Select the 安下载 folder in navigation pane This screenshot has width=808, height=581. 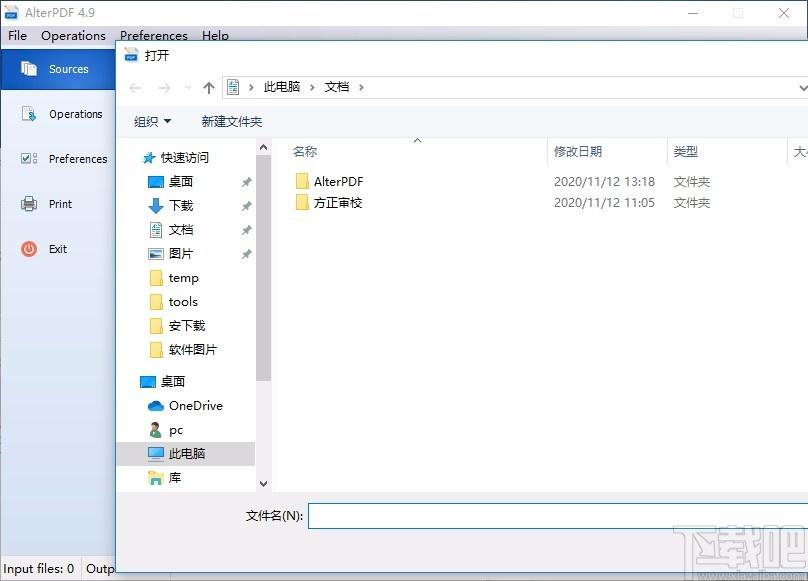187,326
